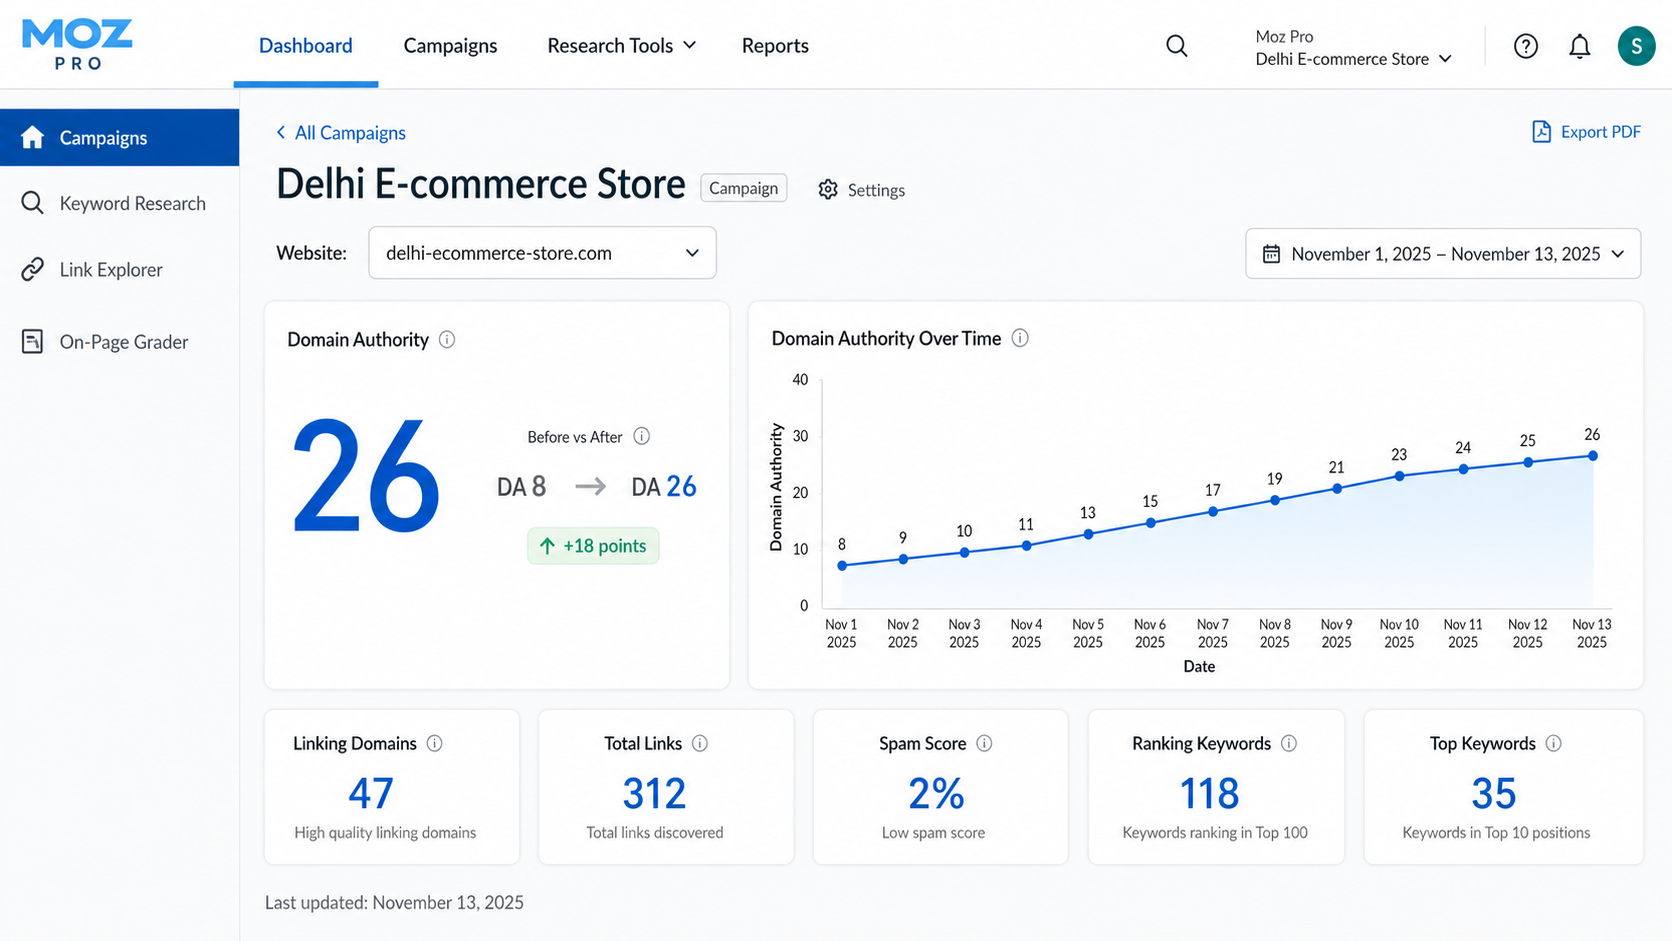Click the On-Page Grader document icon
Image resolution: width=1672 pixels, height=941 pixels.
(32, 341)
